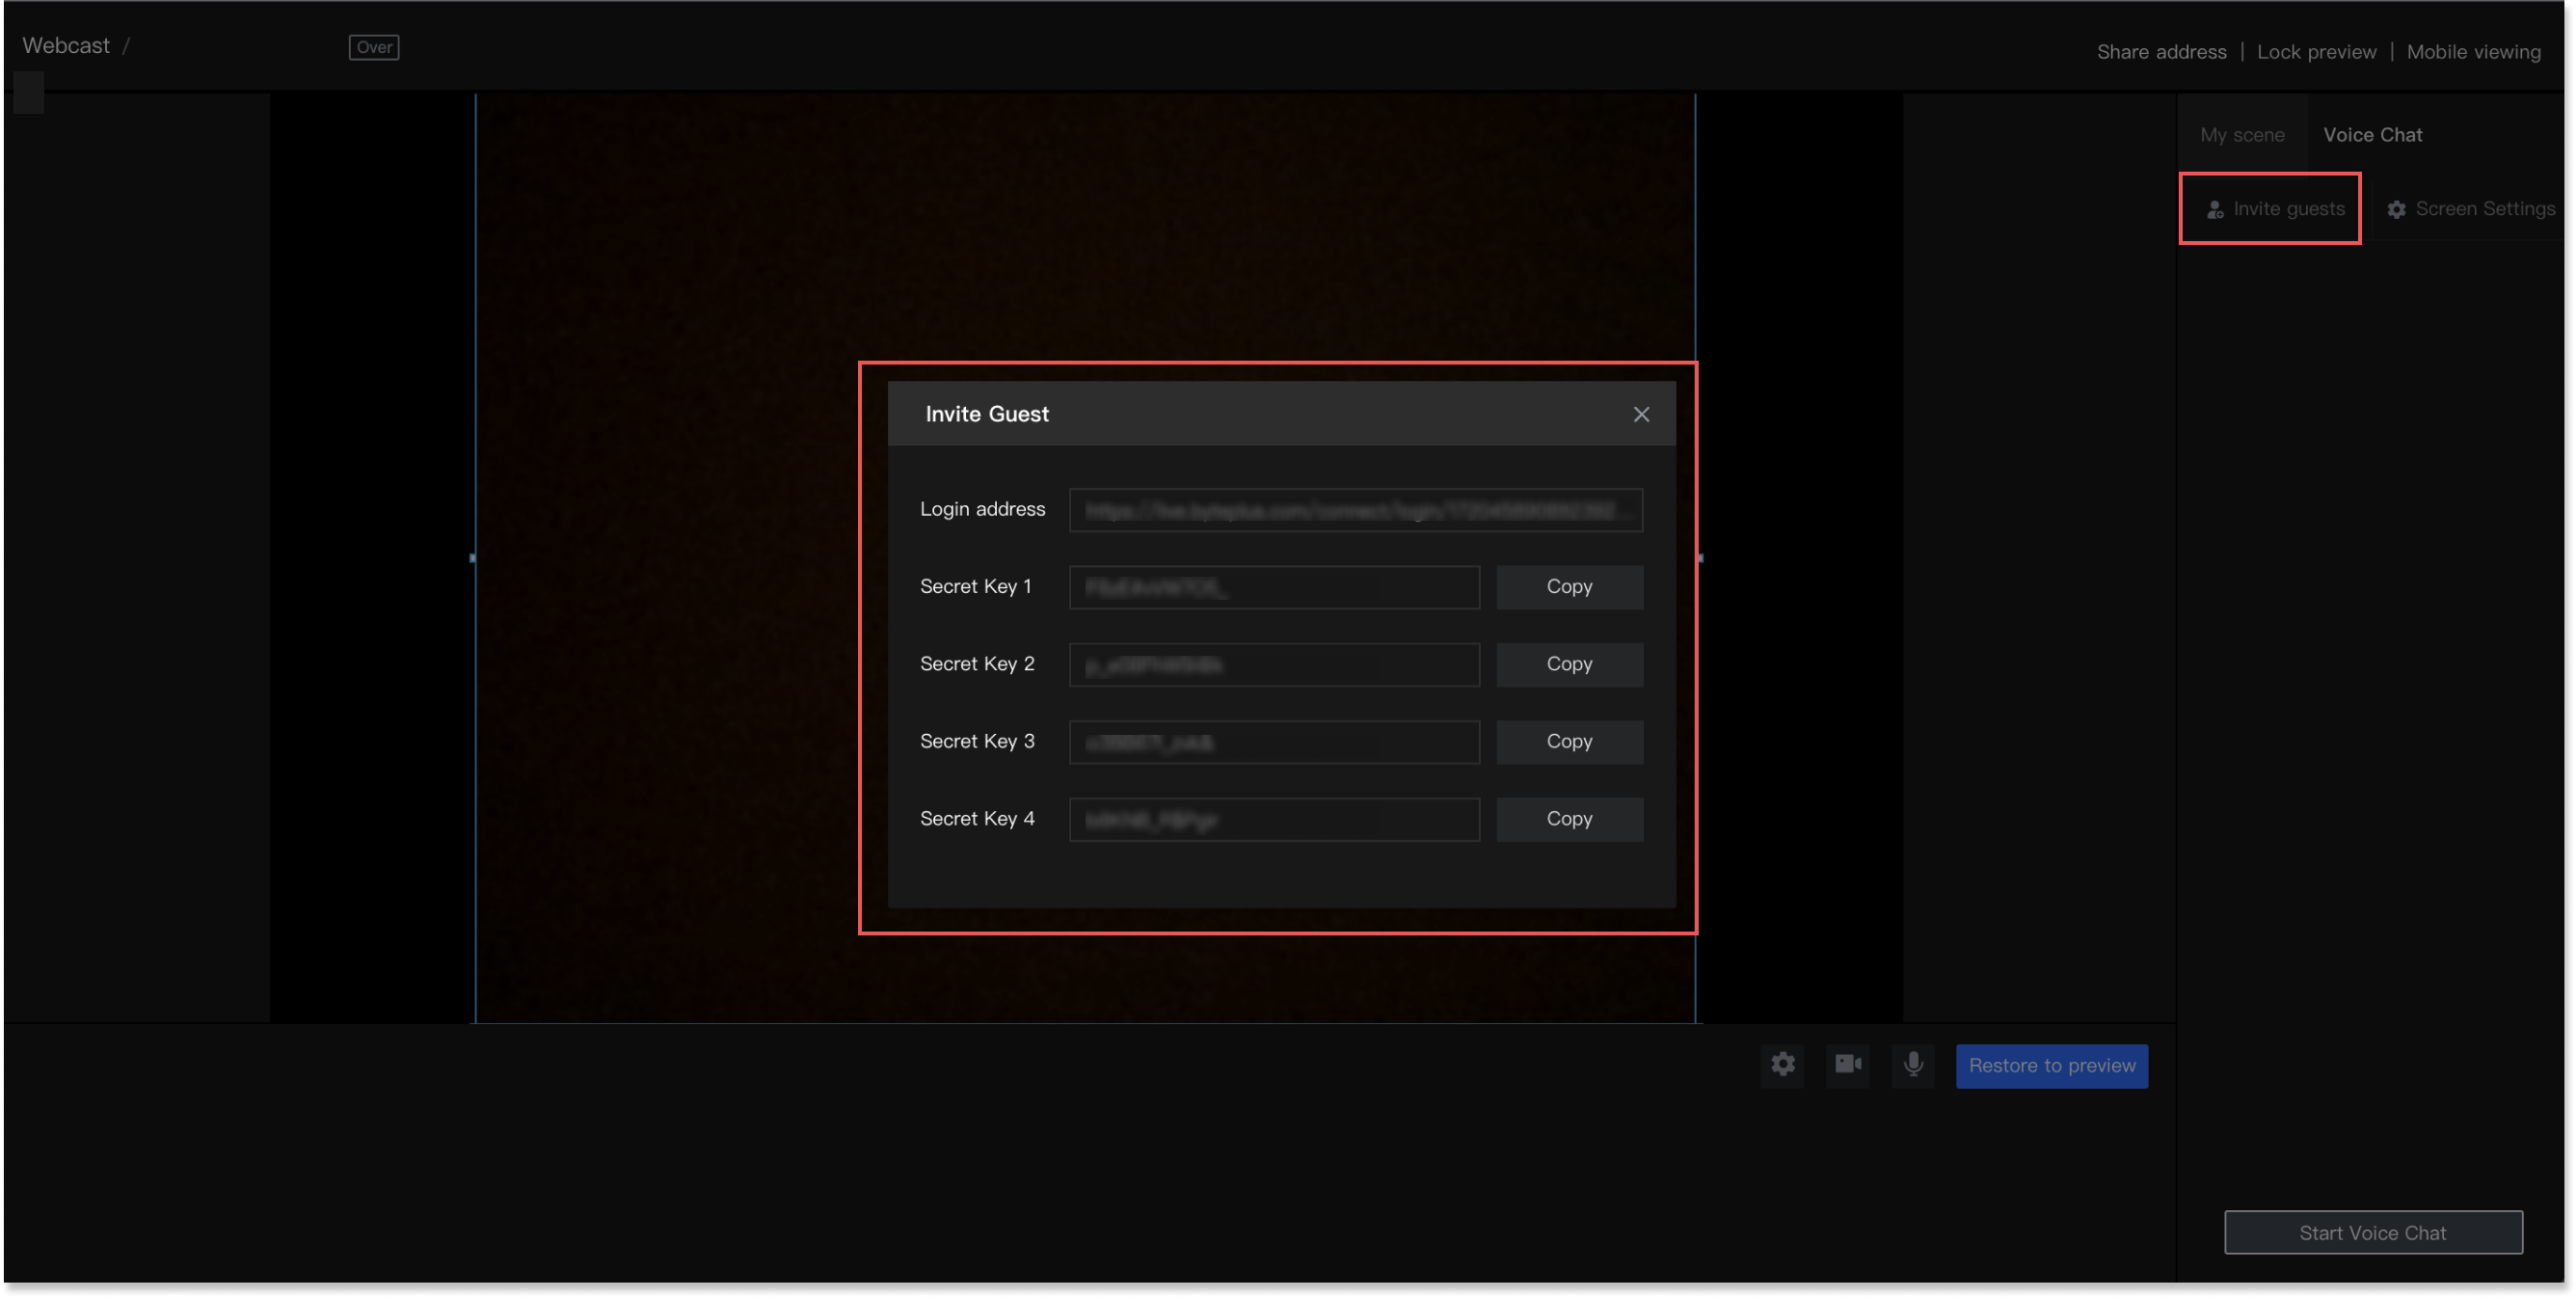2576x1298 pixels.
Task: Open Mobile viewing option
Action: (2473, 52)
